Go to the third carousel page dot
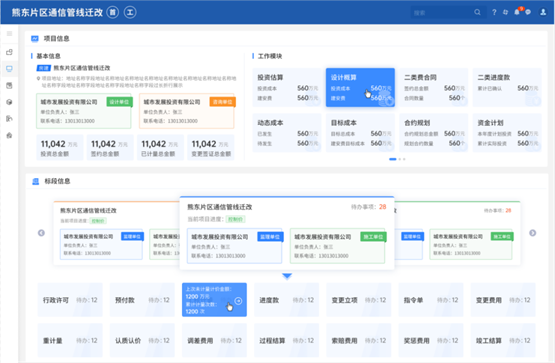This screenshot has width=555, height=363. [404, 159]
